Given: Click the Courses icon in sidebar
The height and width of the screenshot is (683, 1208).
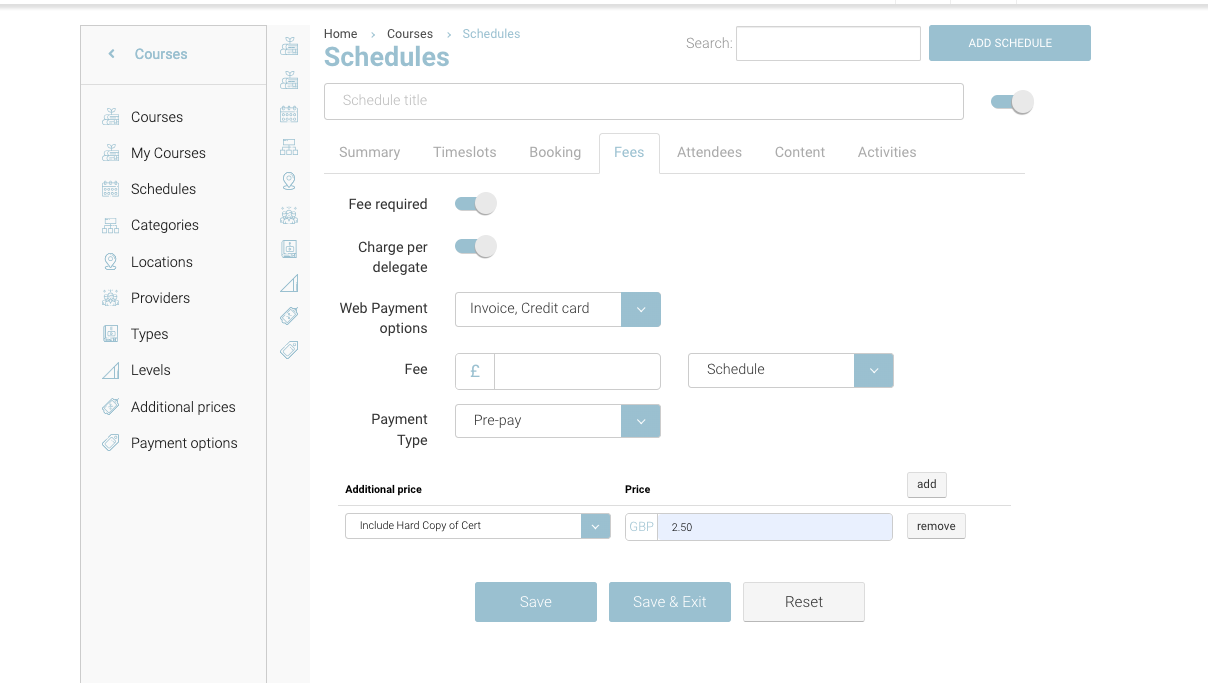Looking at the screenshot, I should (x=111, y=117).
